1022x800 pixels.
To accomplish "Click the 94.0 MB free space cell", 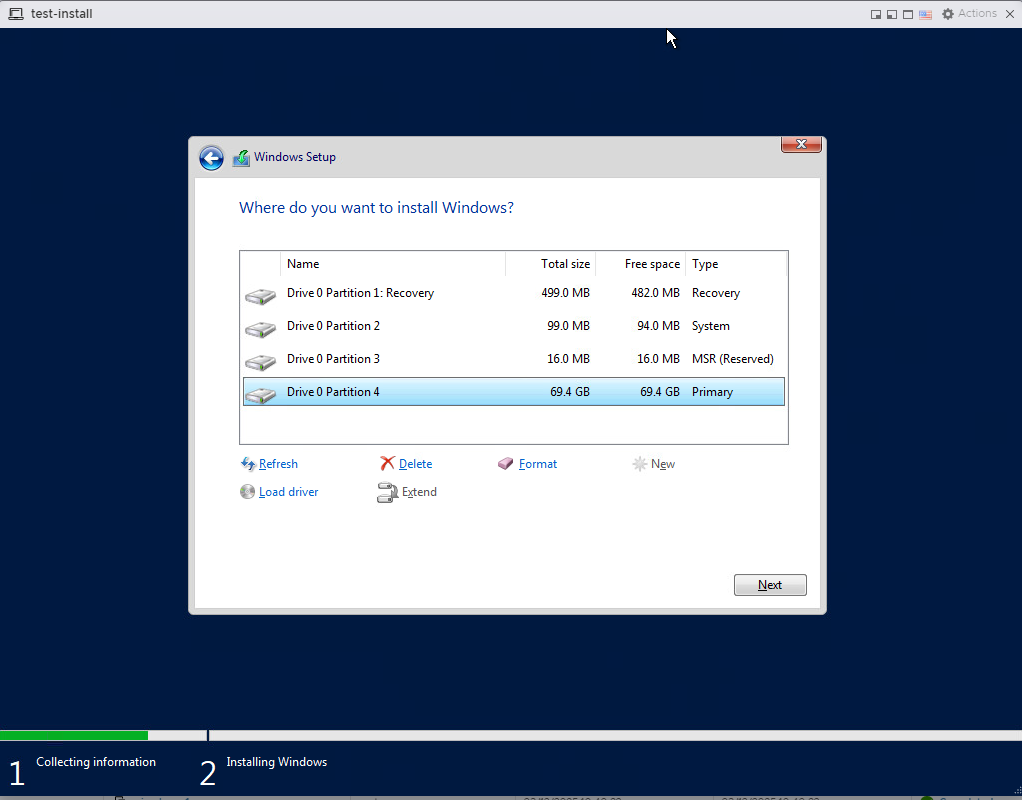I will (x=658, y=326).
